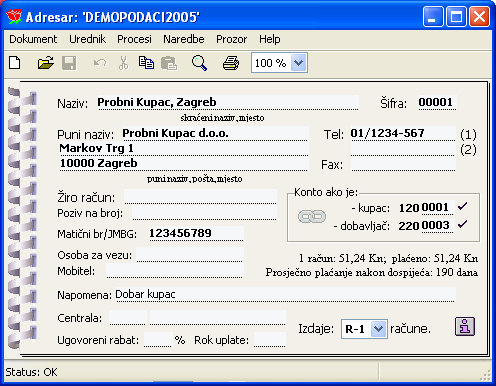Expand the Izdaje R-1 dropdown
Image resolution: width=496 pixels, height=386 pixels.
[378, 329]
